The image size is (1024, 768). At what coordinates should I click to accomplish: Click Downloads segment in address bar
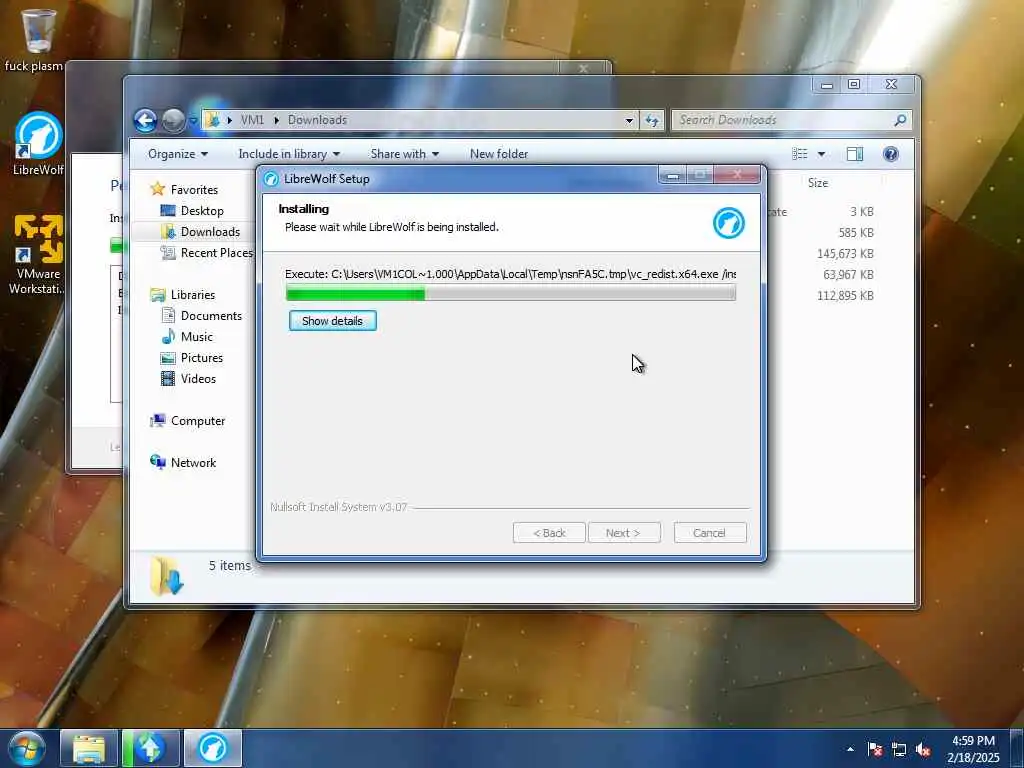coord(317,120)
